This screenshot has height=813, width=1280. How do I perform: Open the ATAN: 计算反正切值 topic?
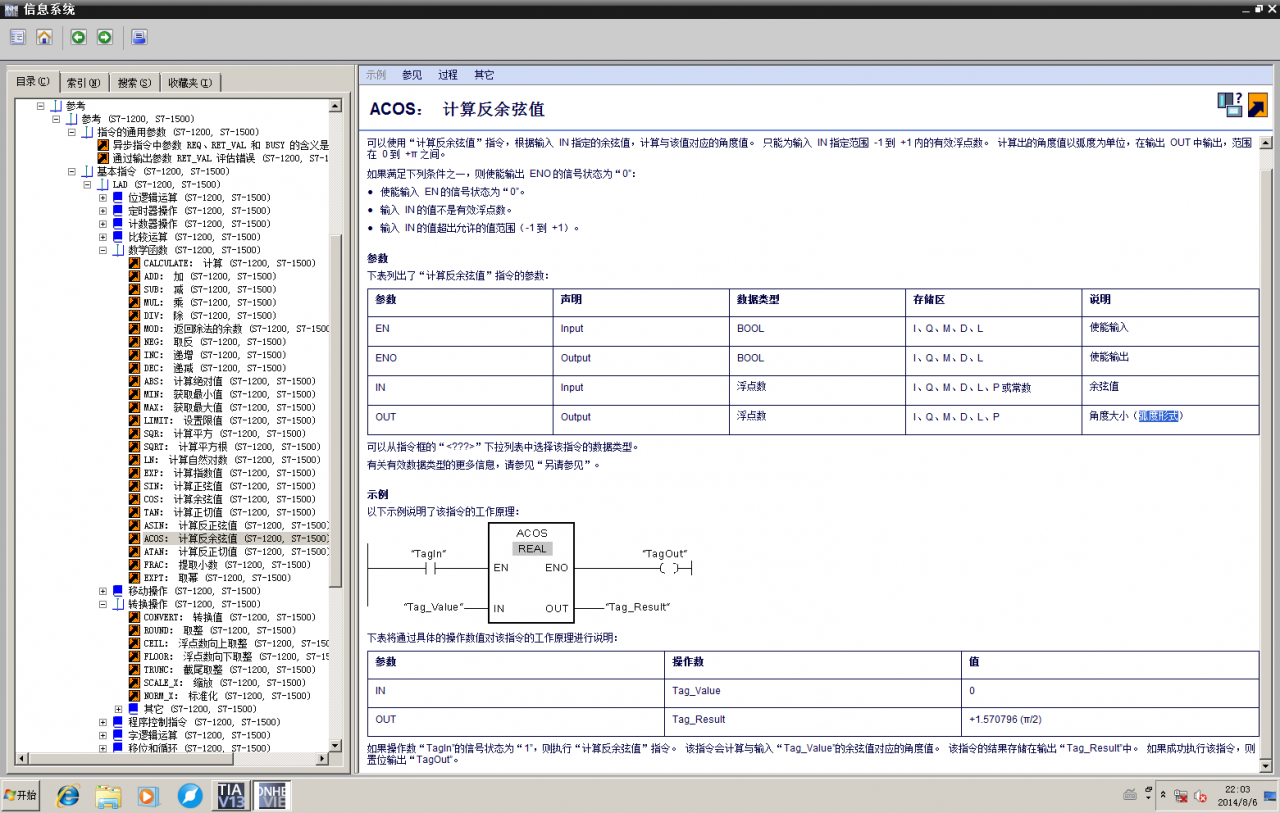[236, 551]
